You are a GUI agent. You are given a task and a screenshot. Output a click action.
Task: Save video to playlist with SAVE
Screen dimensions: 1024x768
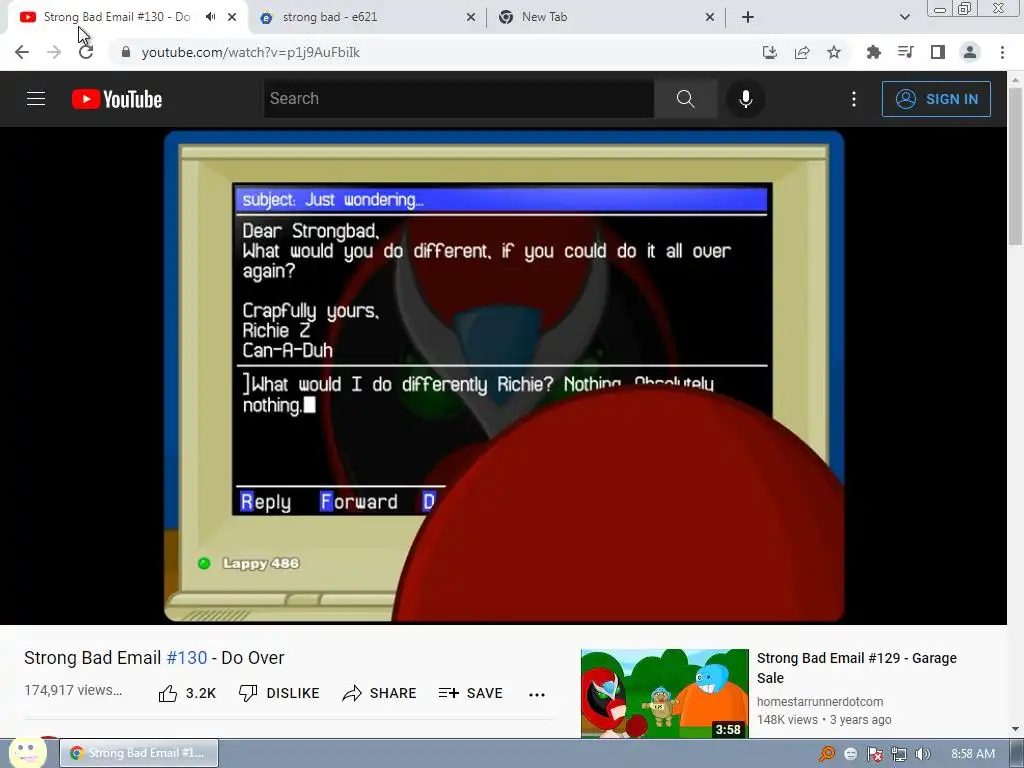471,694
